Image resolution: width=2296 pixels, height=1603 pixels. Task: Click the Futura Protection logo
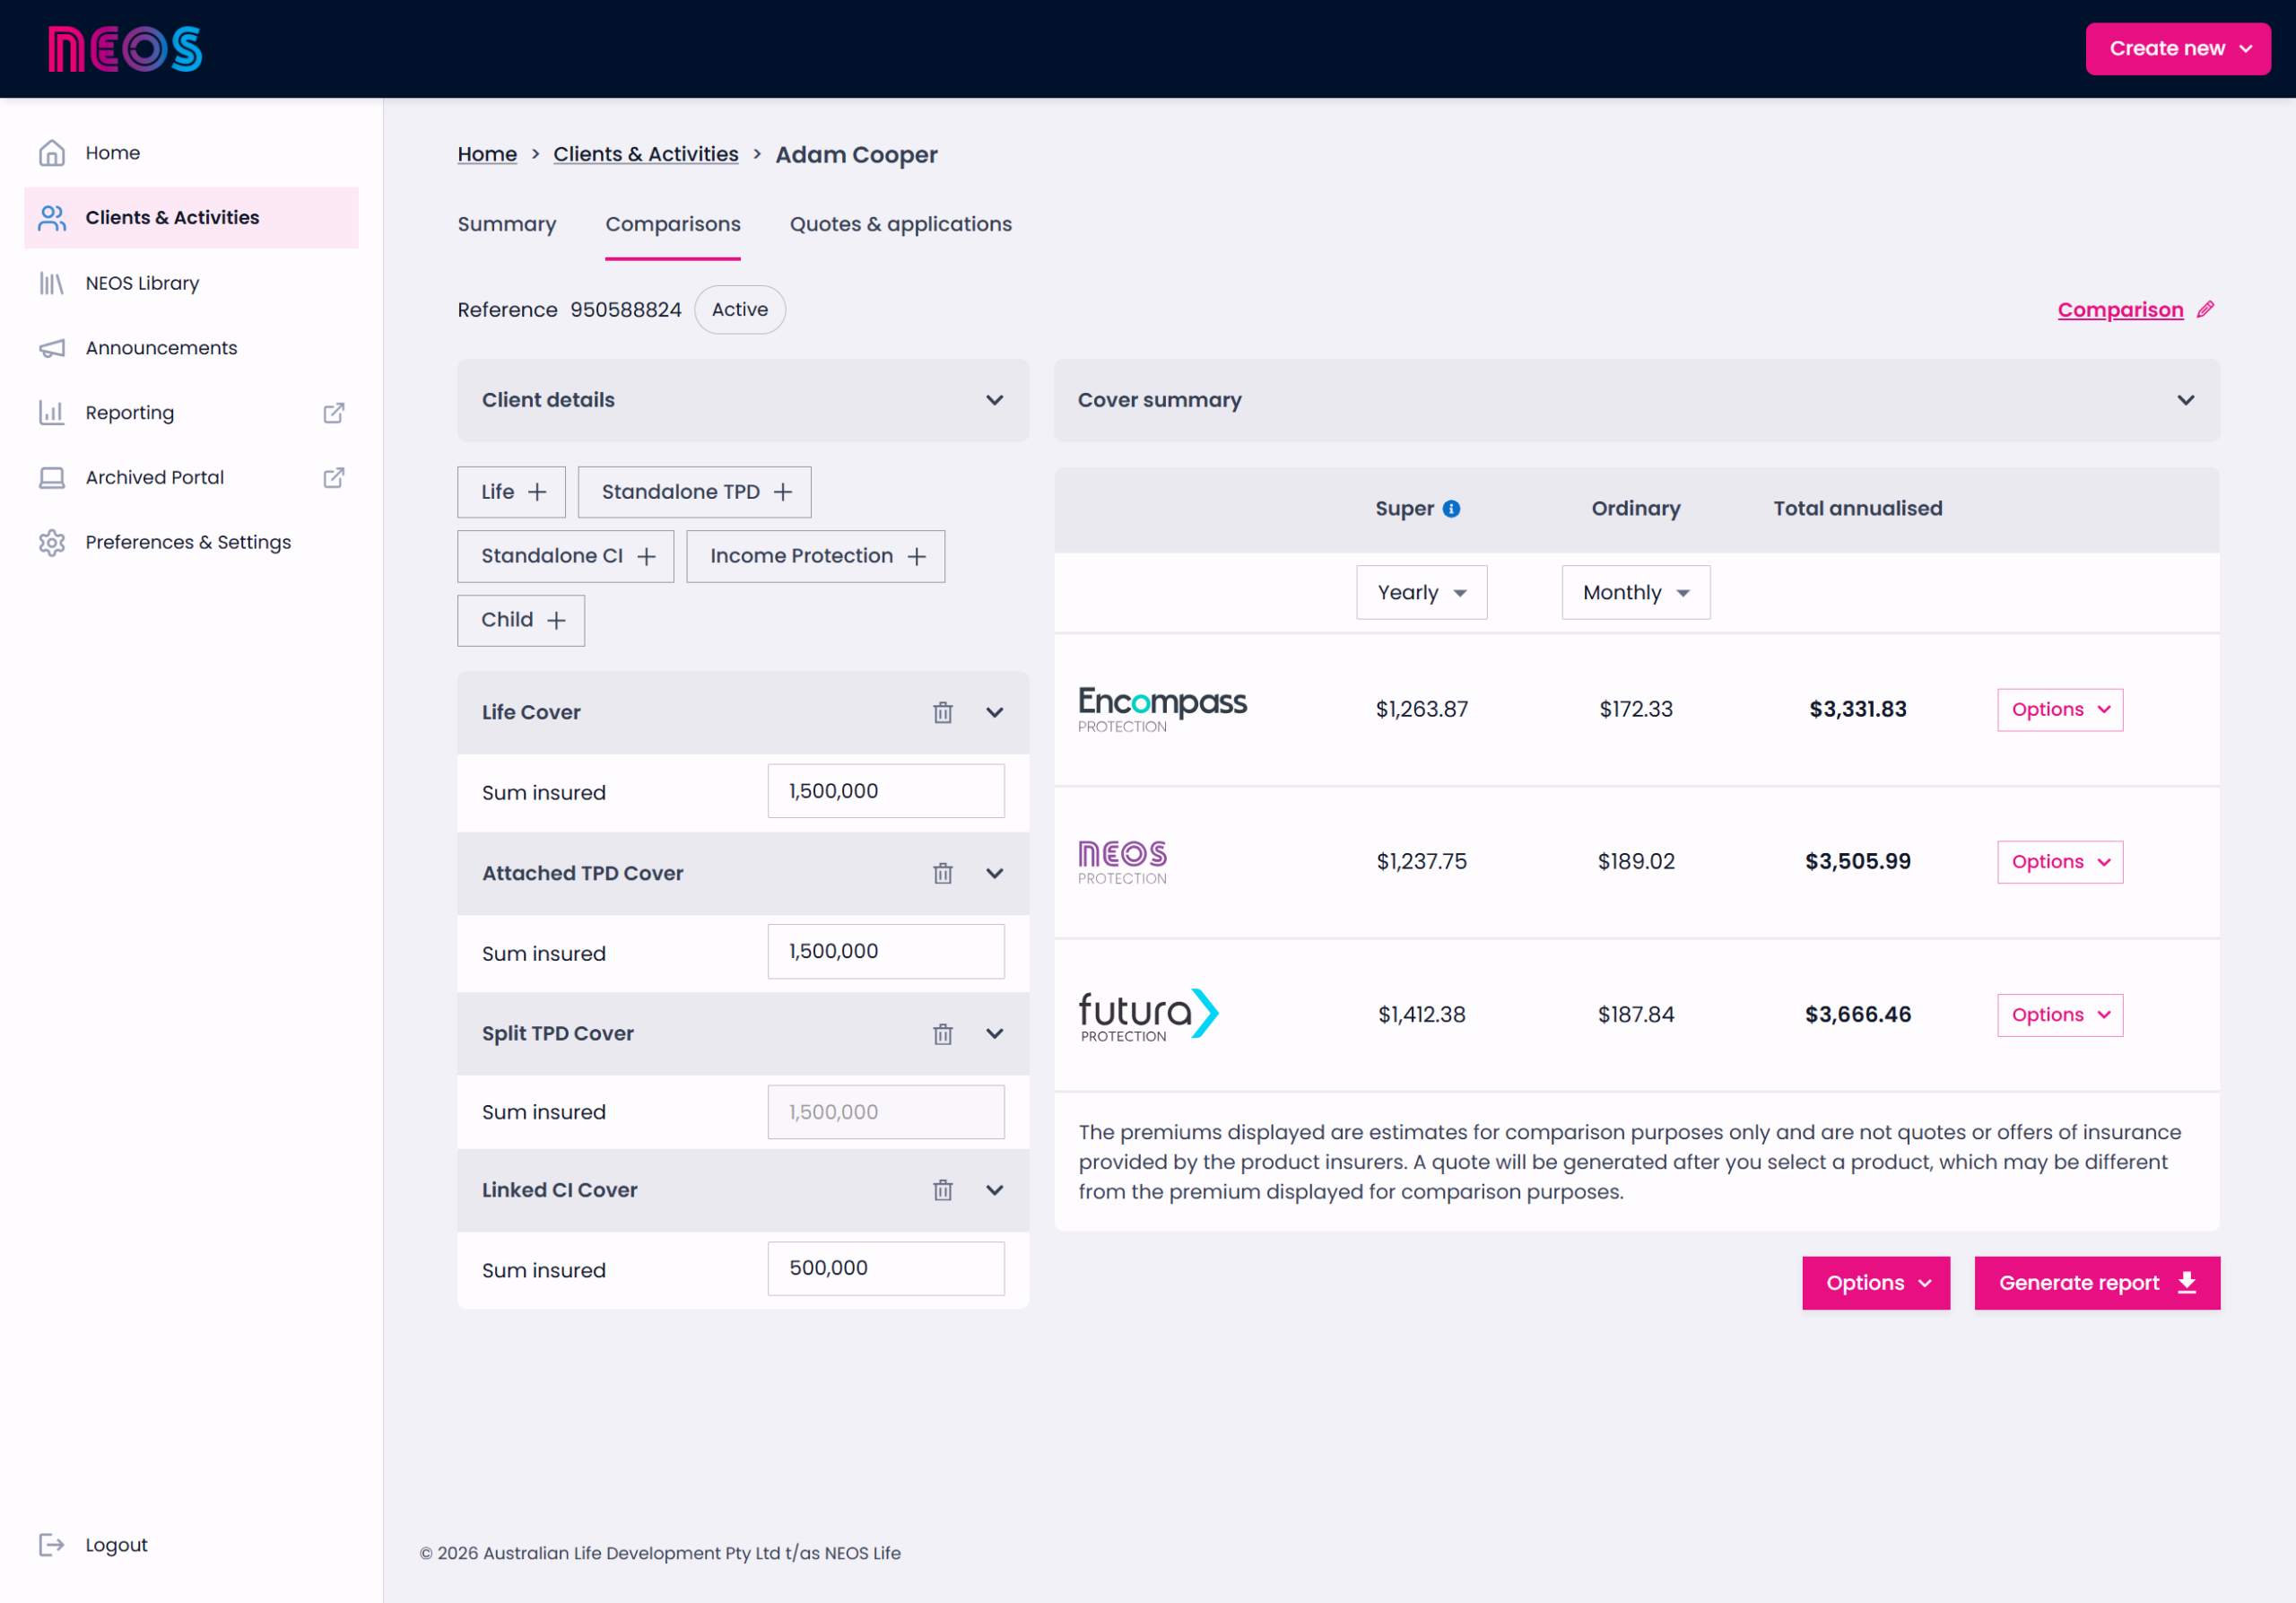tap(1149, 1016)
